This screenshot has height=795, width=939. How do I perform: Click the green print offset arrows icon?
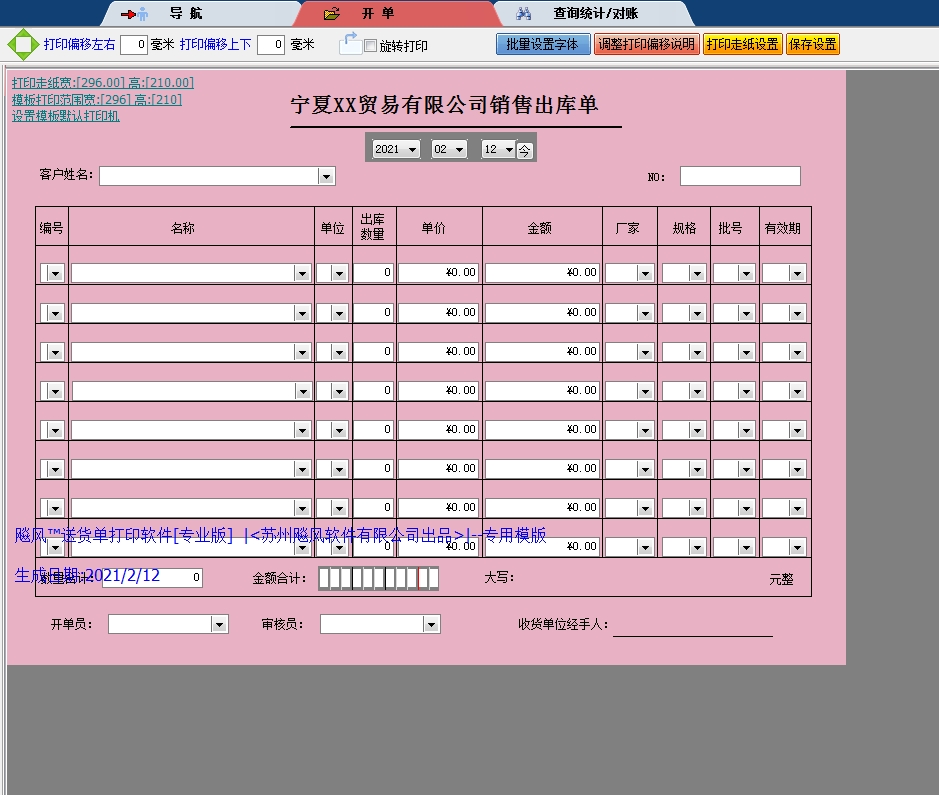tap(22, 45)
